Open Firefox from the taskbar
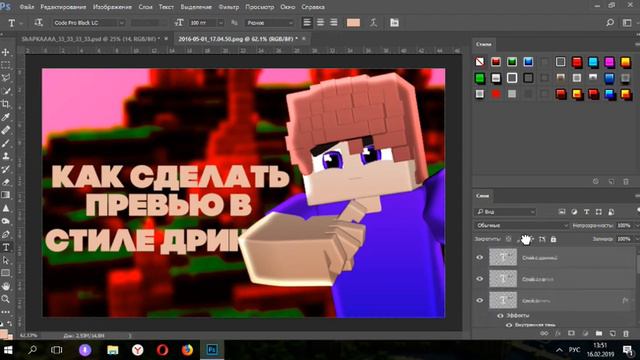Viewport: 640px width, 360px height. tap(187, 350)
